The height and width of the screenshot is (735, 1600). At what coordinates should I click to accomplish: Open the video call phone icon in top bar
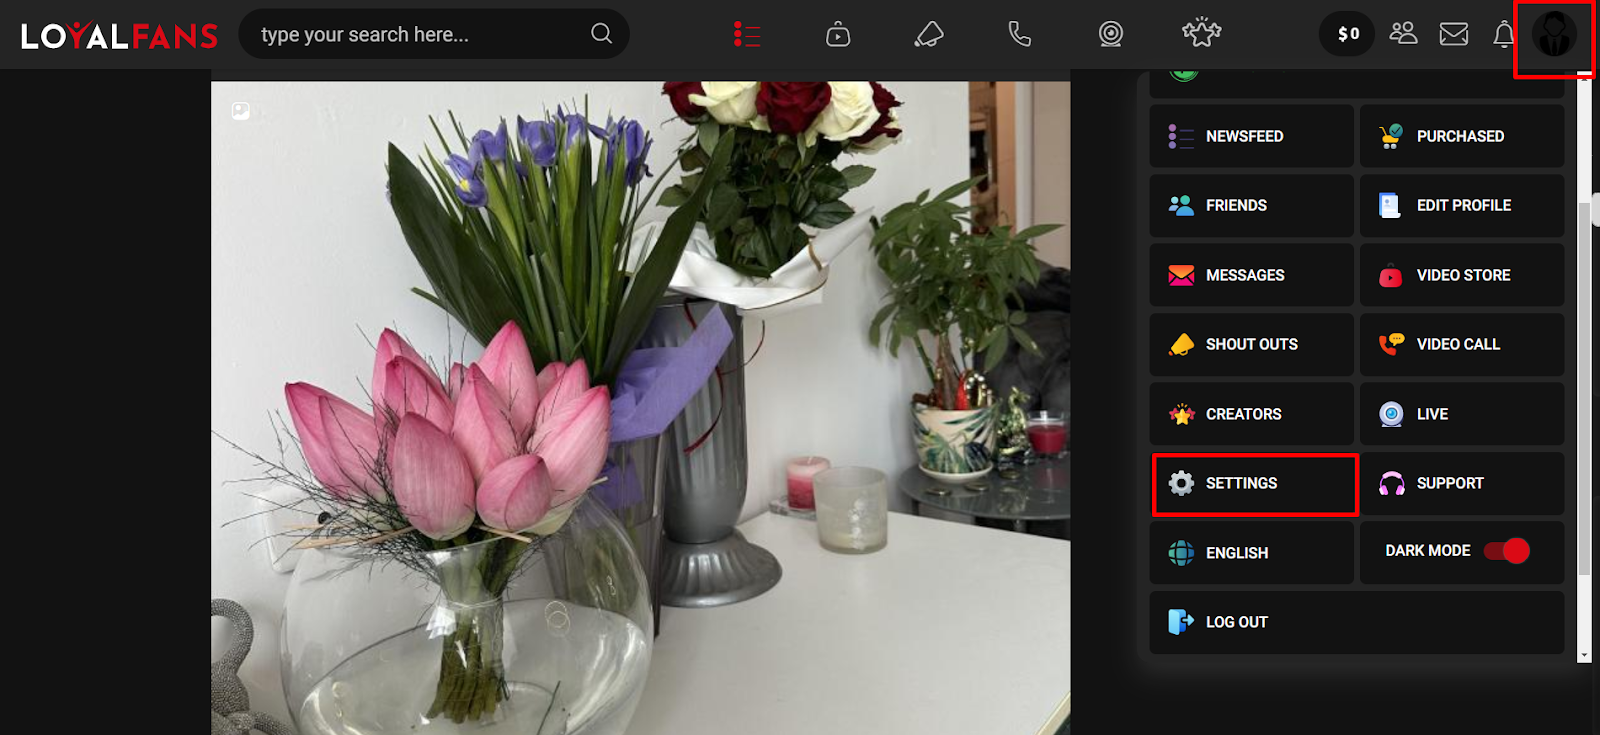1019,34
